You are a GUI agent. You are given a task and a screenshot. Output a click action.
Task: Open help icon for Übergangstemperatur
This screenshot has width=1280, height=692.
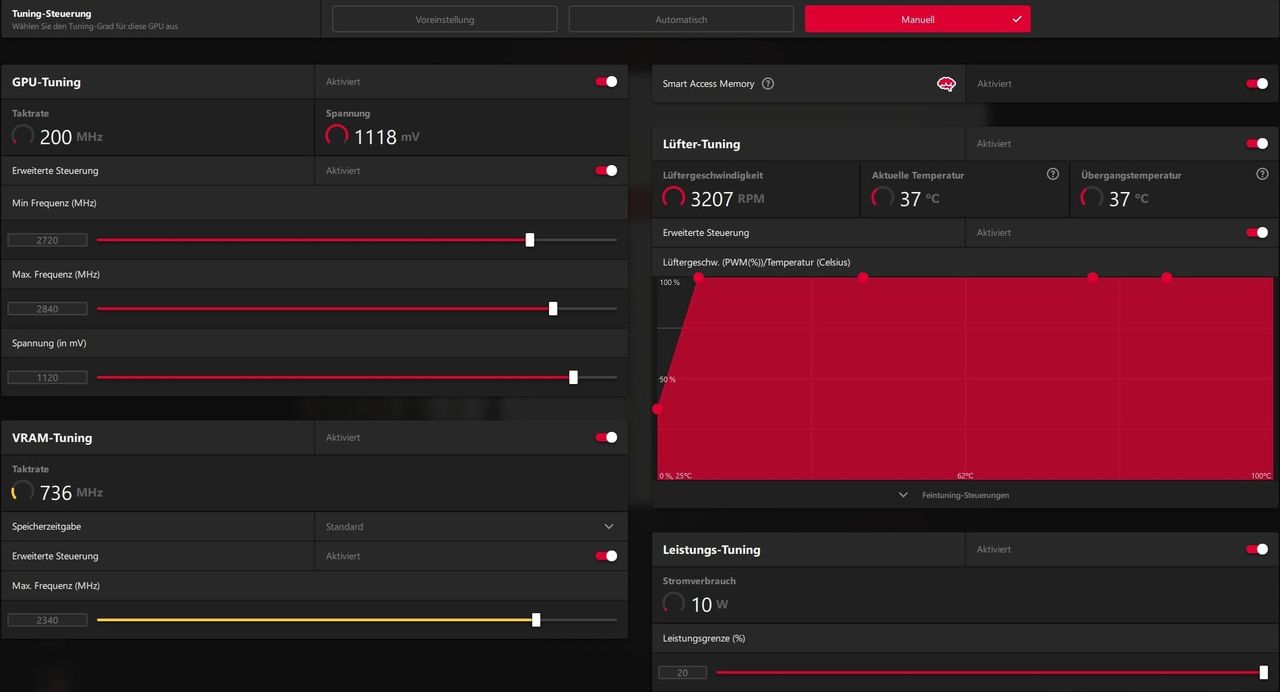(x=1262, y=174)
